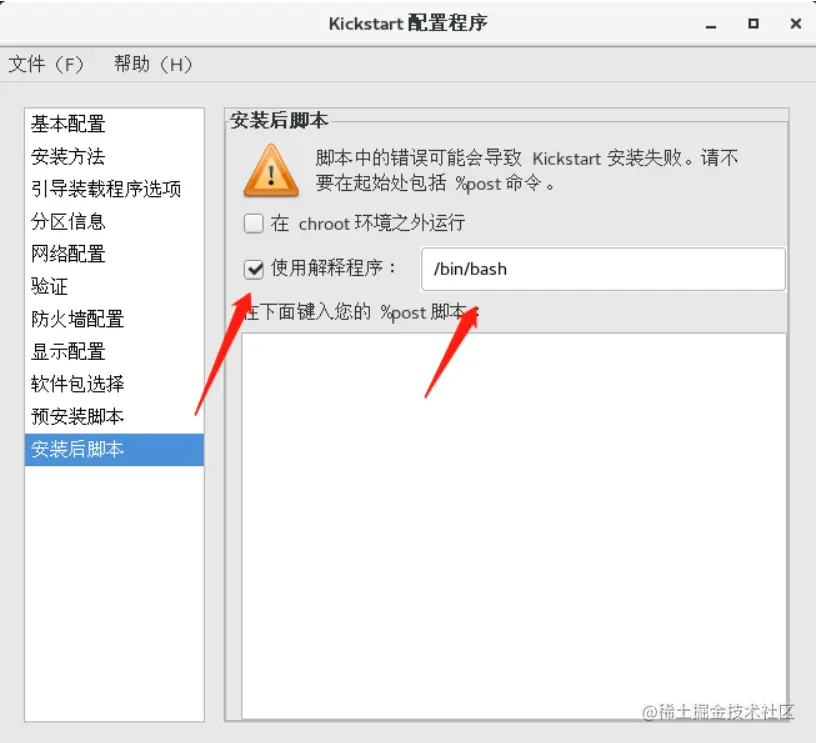Screen dimensions: 816x743
Task: Go to 软件包选择 section
Action: pos(114,384)
